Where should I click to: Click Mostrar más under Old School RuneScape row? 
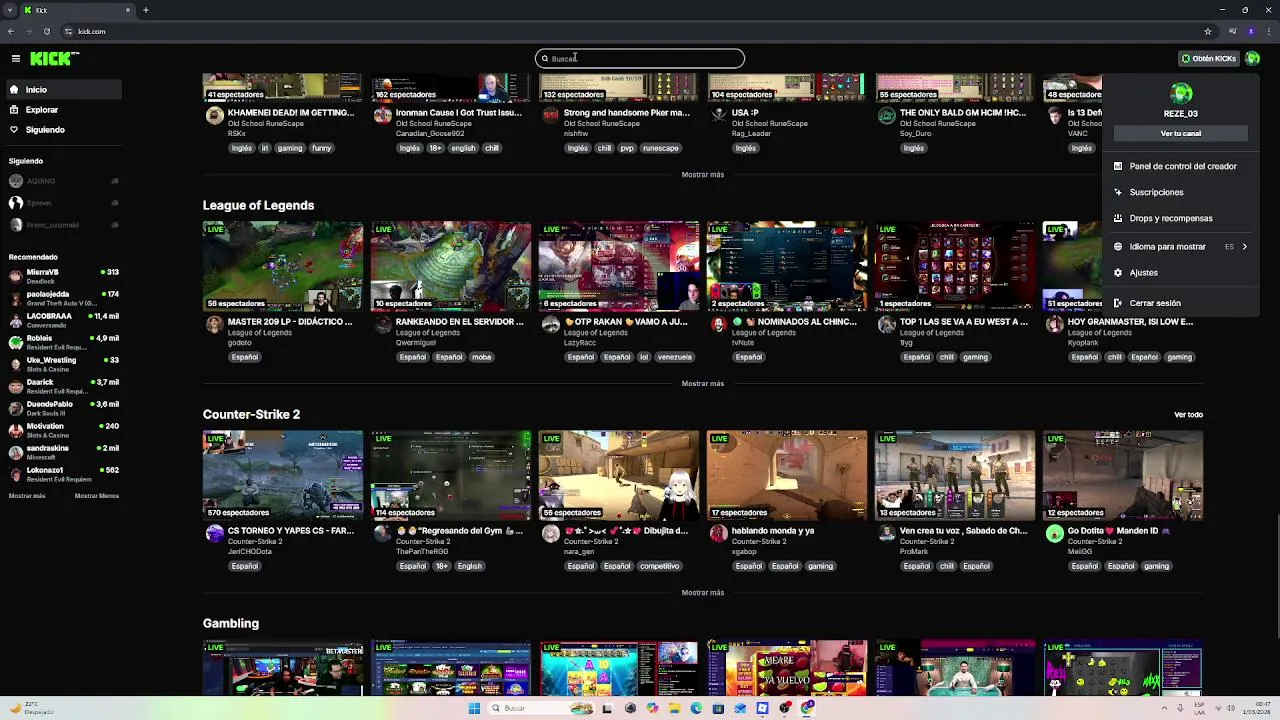tap(702, 175)
